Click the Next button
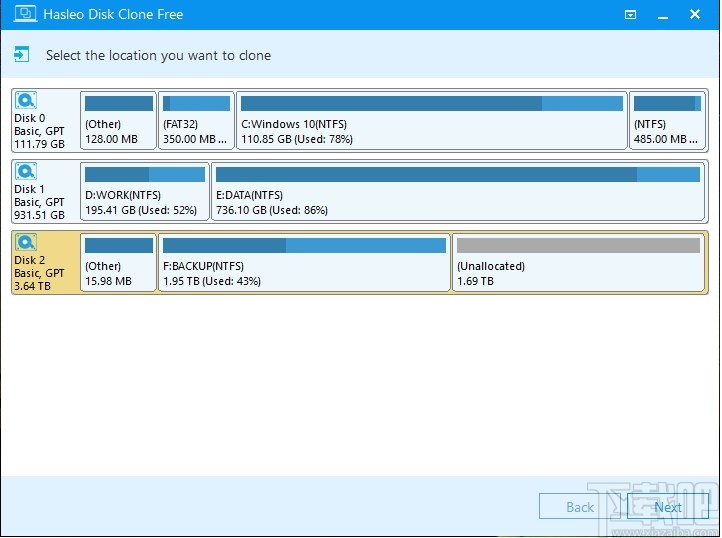 (x=668, y=507)
